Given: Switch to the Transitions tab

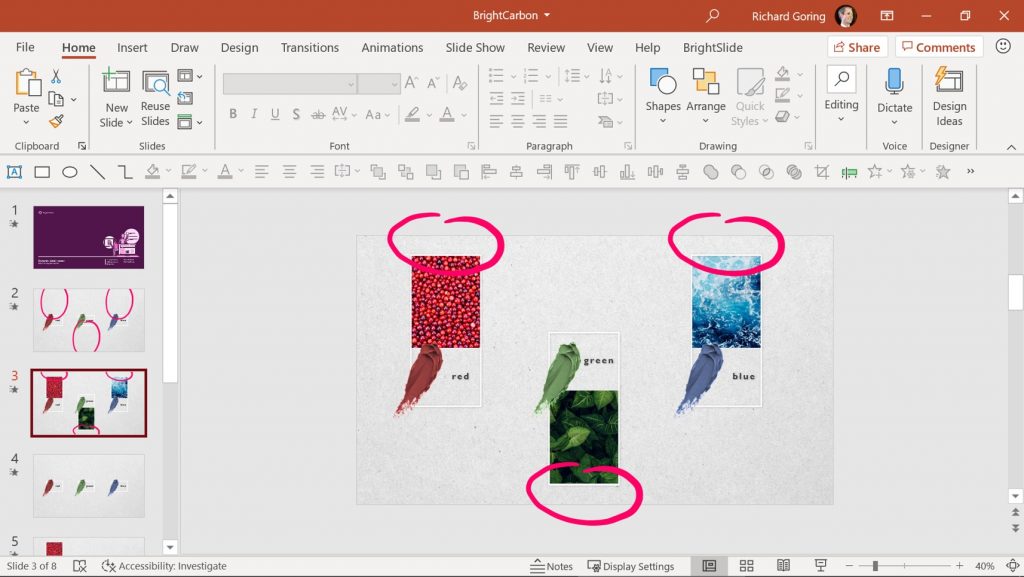Looking at the screenshot, I should [309, 47].
